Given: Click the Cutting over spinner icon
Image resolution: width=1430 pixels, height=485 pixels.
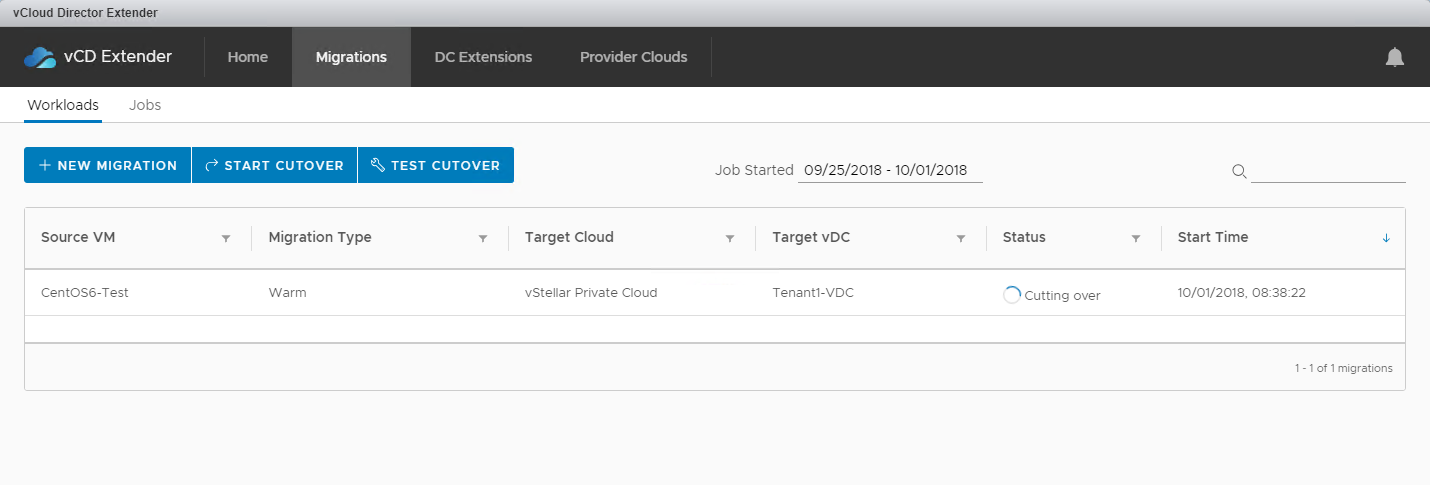Looking at the screenshot, I should pyautogui.click(x=1011, y=295).
